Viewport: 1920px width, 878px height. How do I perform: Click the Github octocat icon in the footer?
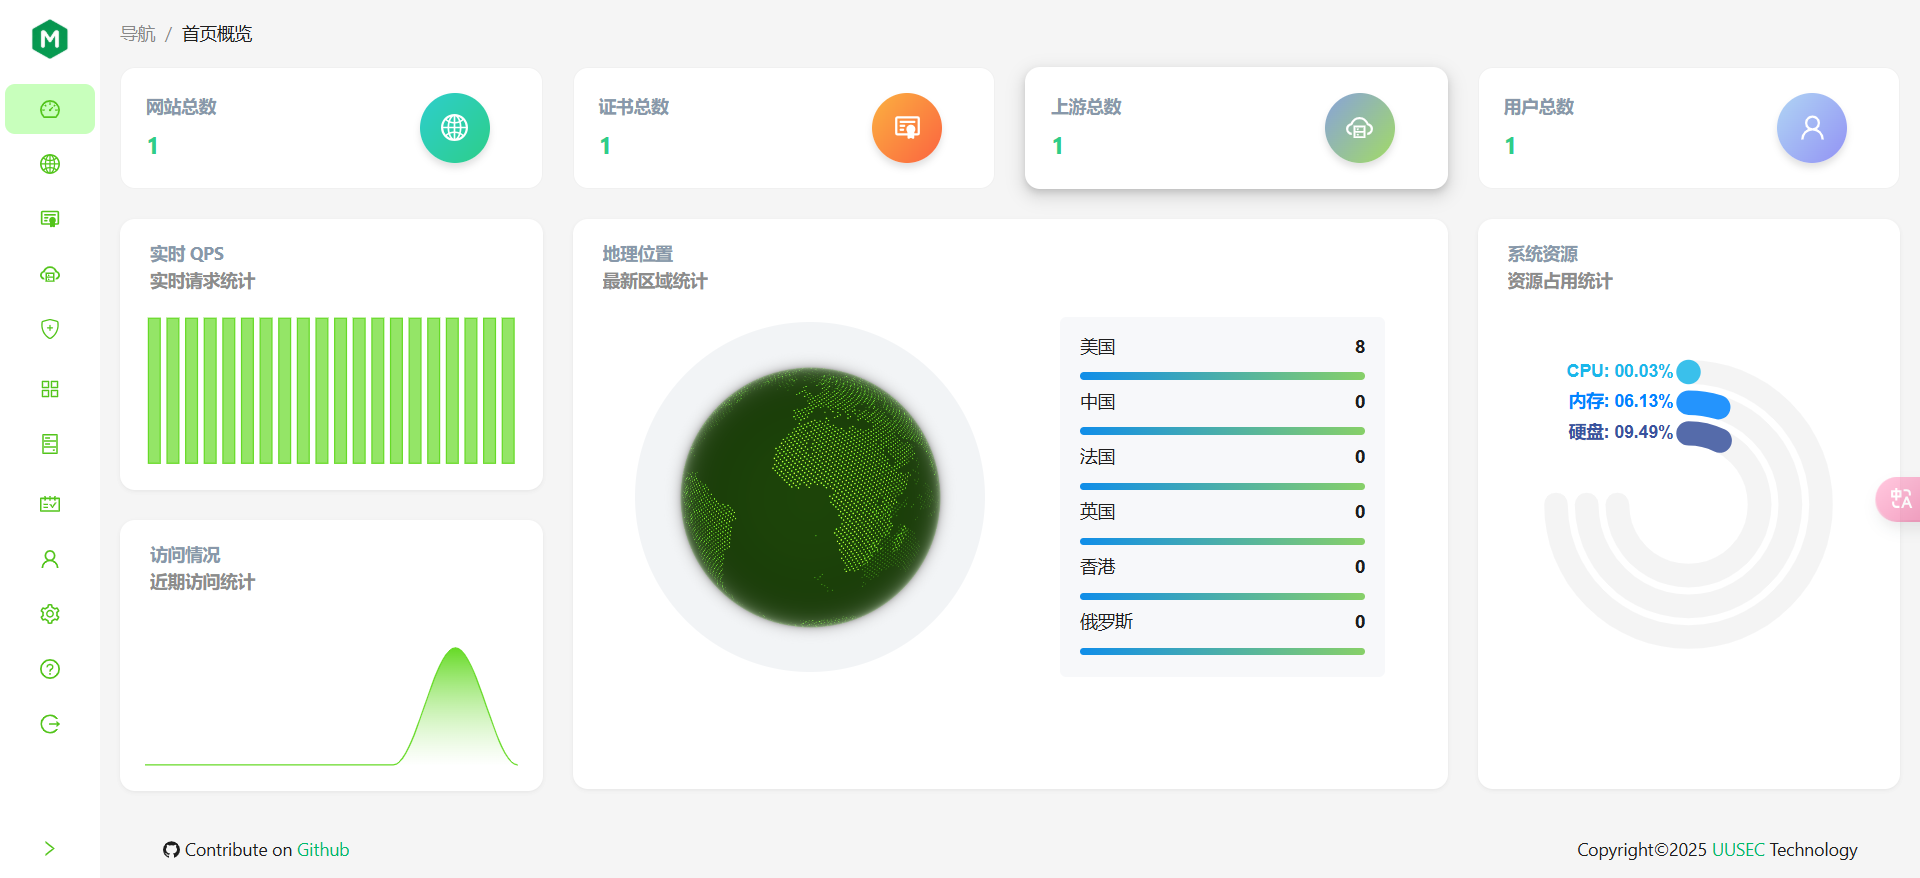172,850
